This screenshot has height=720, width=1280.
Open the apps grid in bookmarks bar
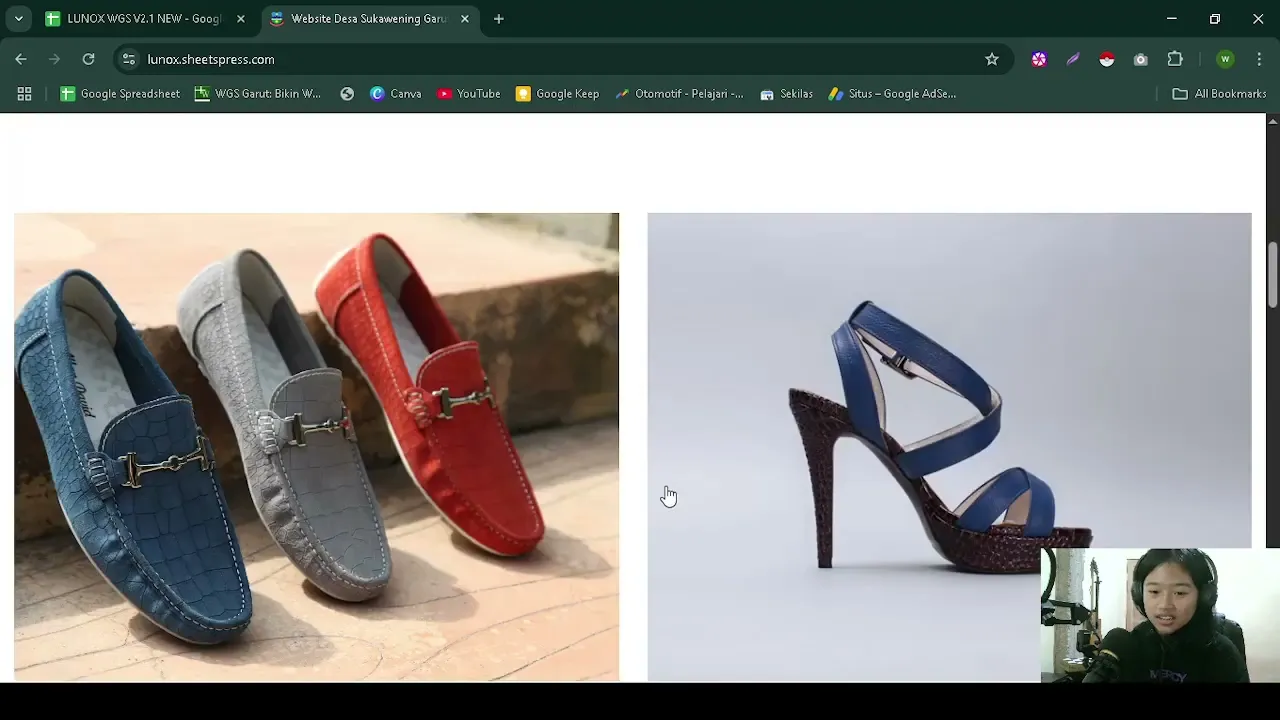(x=24, y=94)
